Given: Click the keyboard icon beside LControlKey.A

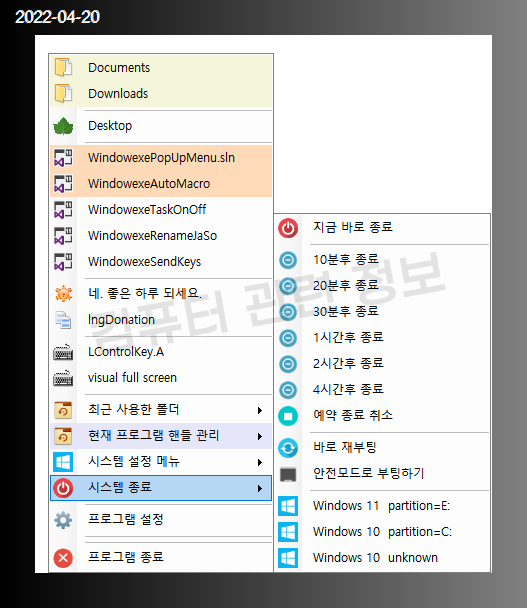Looking at the screenshot, I should (x=63, y=352).
